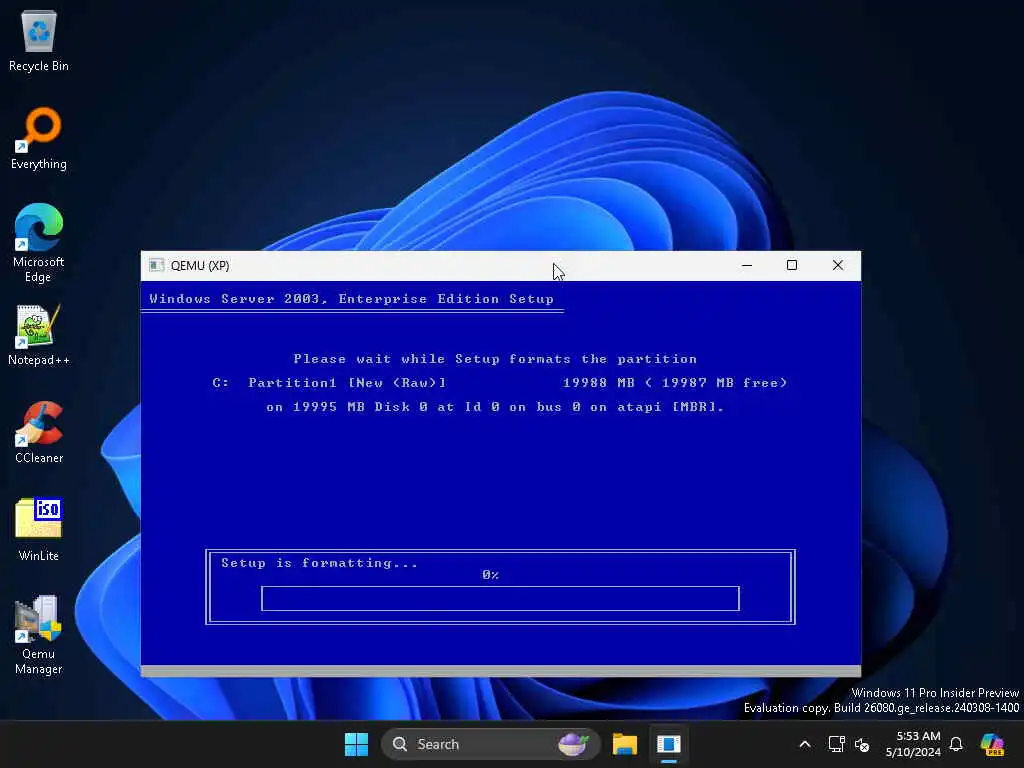1024x768 pixels.
Task: Select the Everything search shortcut
Action: [x=39, y=138]
